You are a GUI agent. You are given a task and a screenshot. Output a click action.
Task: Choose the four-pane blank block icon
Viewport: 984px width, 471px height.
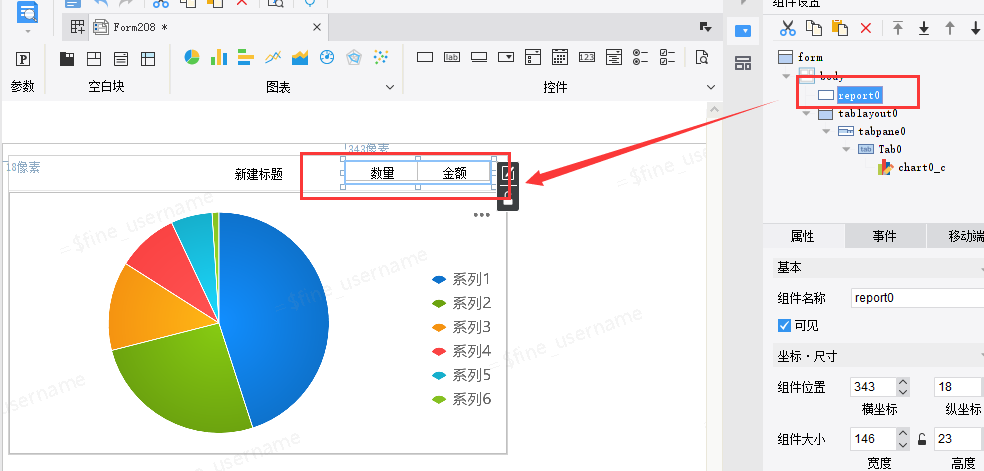click(x=94, y=59)
